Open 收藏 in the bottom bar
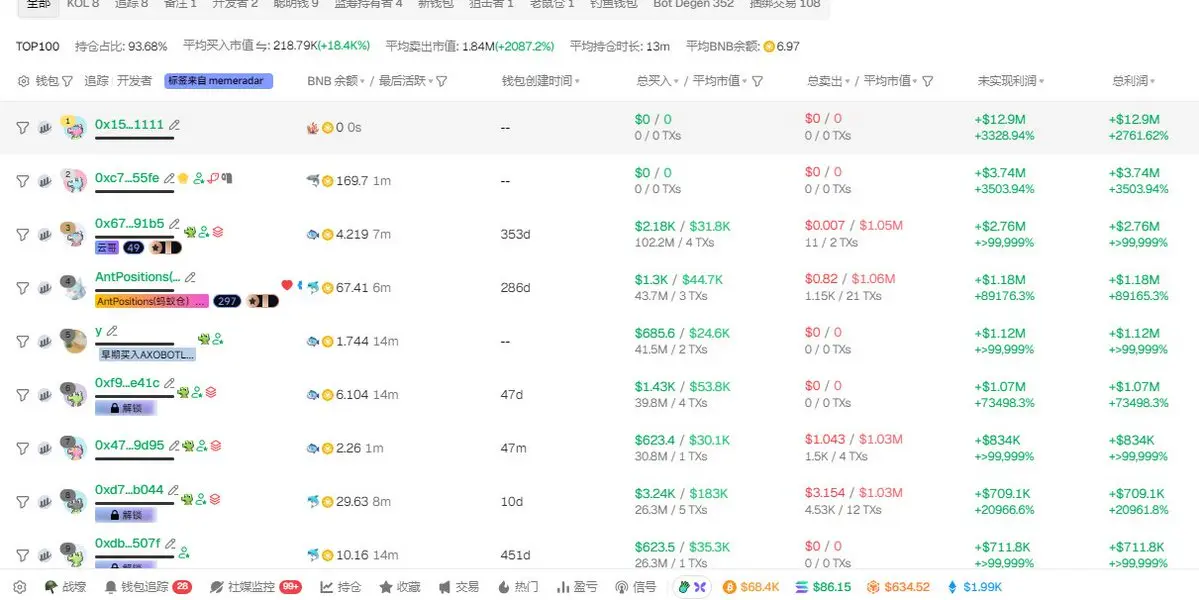 click(400, 587)
